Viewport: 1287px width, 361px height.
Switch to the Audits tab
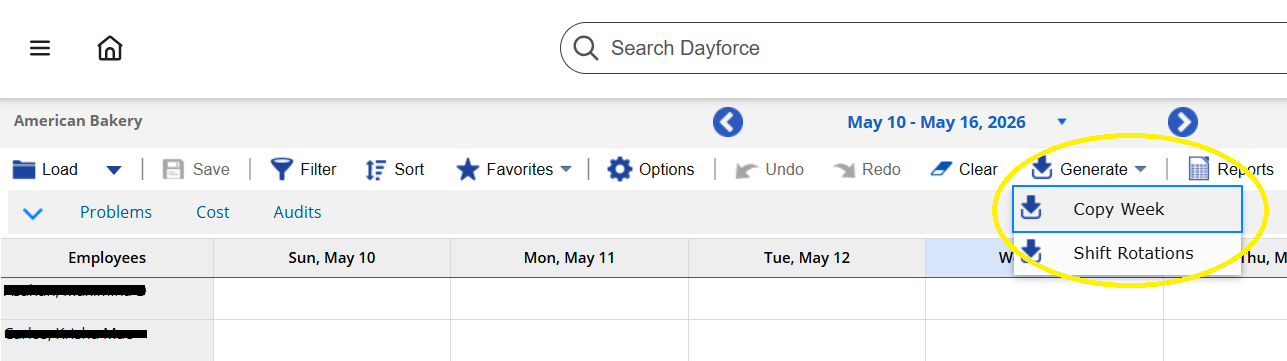click(298, 212)
